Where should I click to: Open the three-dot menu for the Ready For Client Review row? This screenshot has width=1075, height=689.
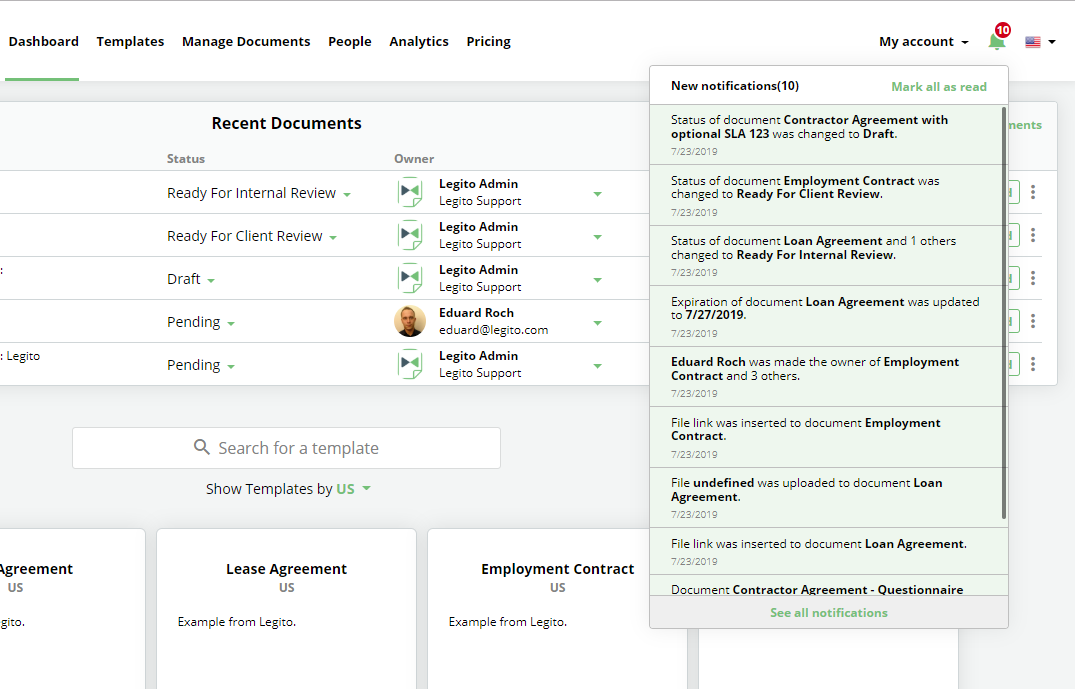(1032, 235)
